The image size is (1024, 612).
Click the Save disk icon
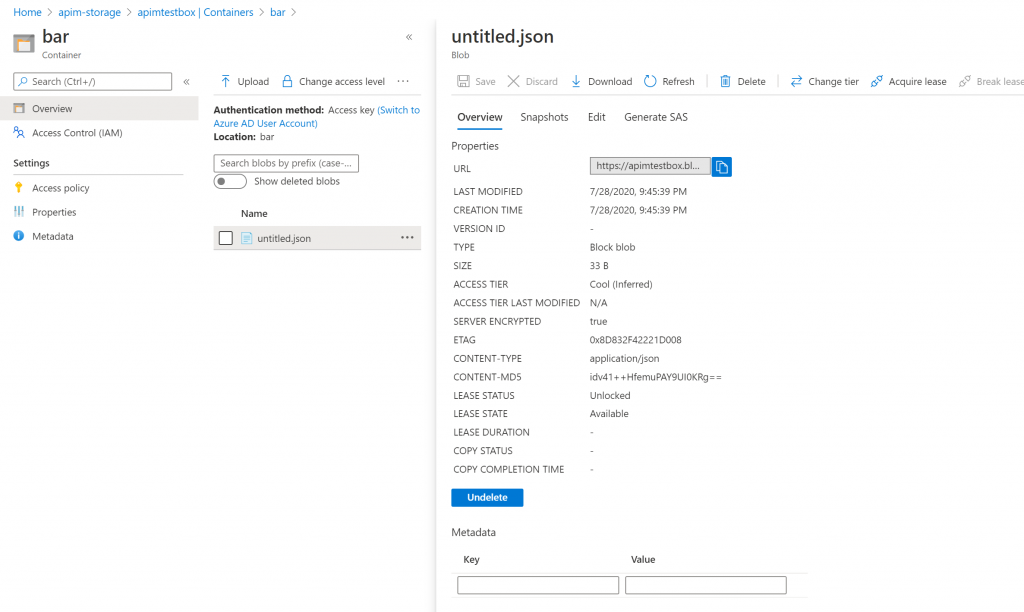pos(463,81)
